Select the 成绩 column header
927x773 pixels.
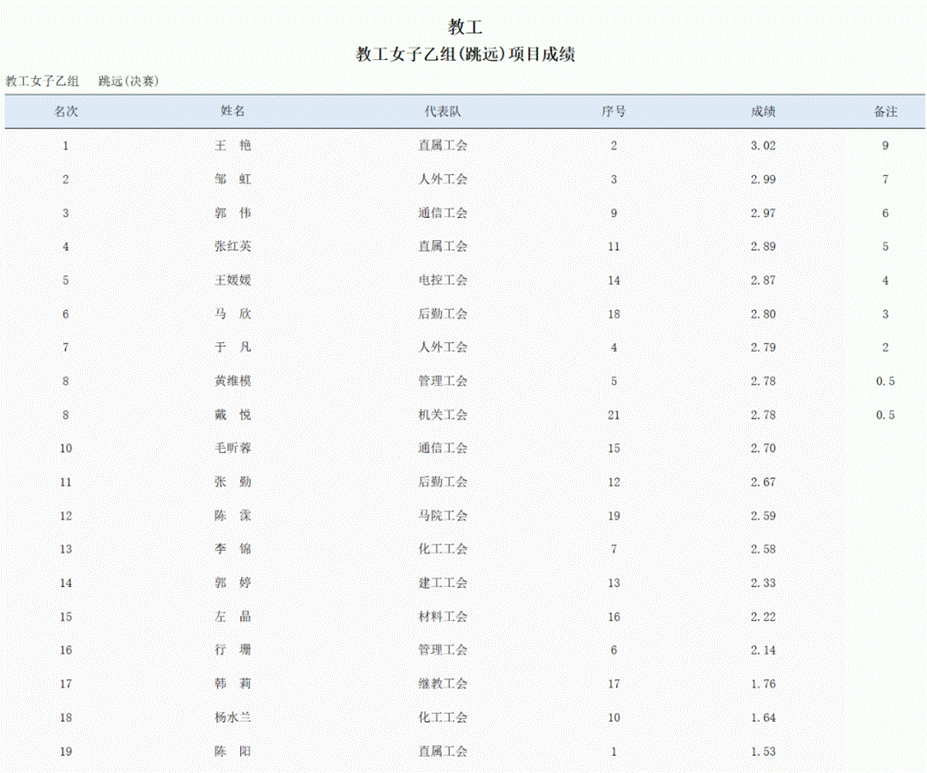click(763, 112)
